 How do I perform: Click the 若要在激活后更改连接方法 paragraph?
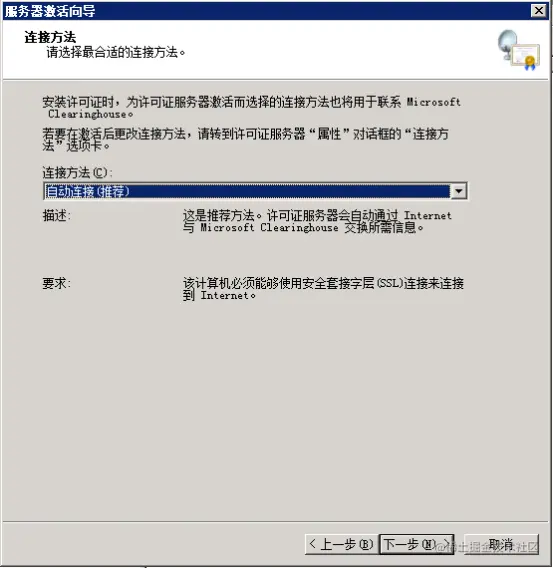coord(246,140)
